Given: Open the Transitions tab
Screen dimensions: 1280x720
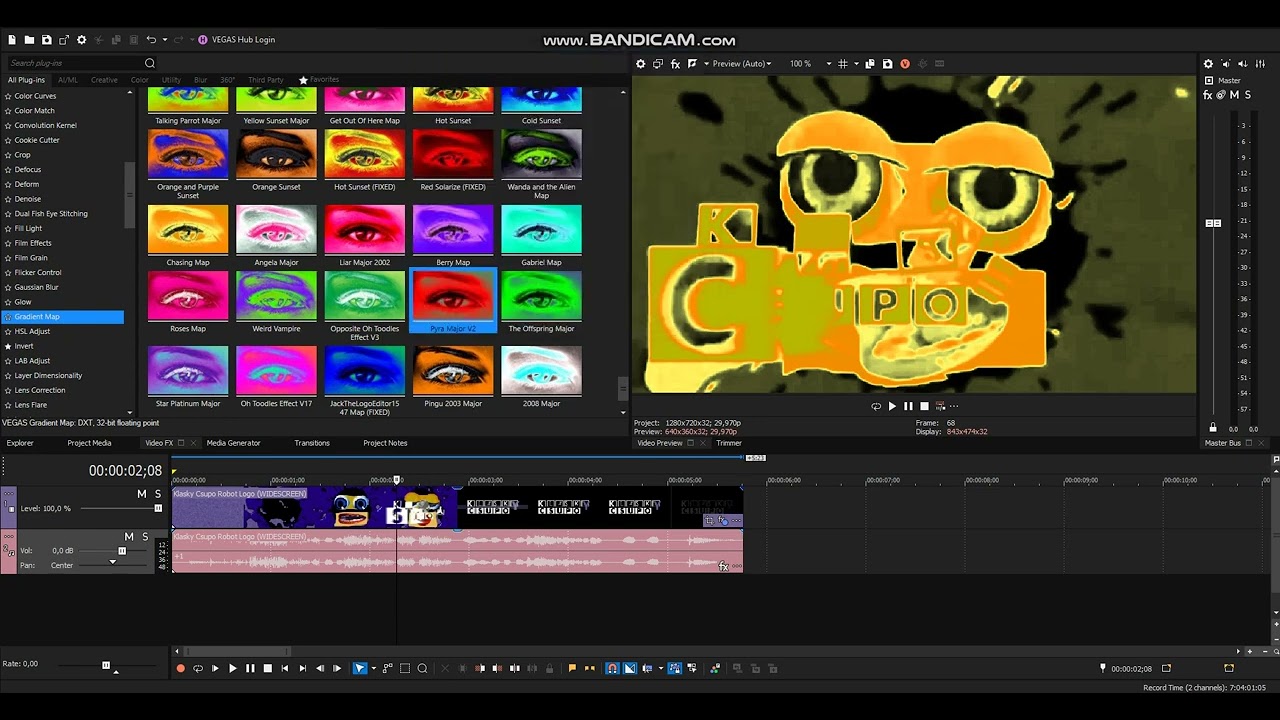Looking at the screenshot, I should [312, 443].
